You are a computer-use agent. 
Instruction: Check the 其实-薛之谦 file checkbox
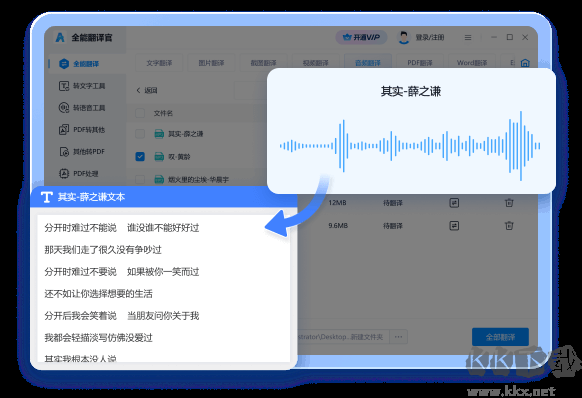pyautogui.click(x=140, y=134)
